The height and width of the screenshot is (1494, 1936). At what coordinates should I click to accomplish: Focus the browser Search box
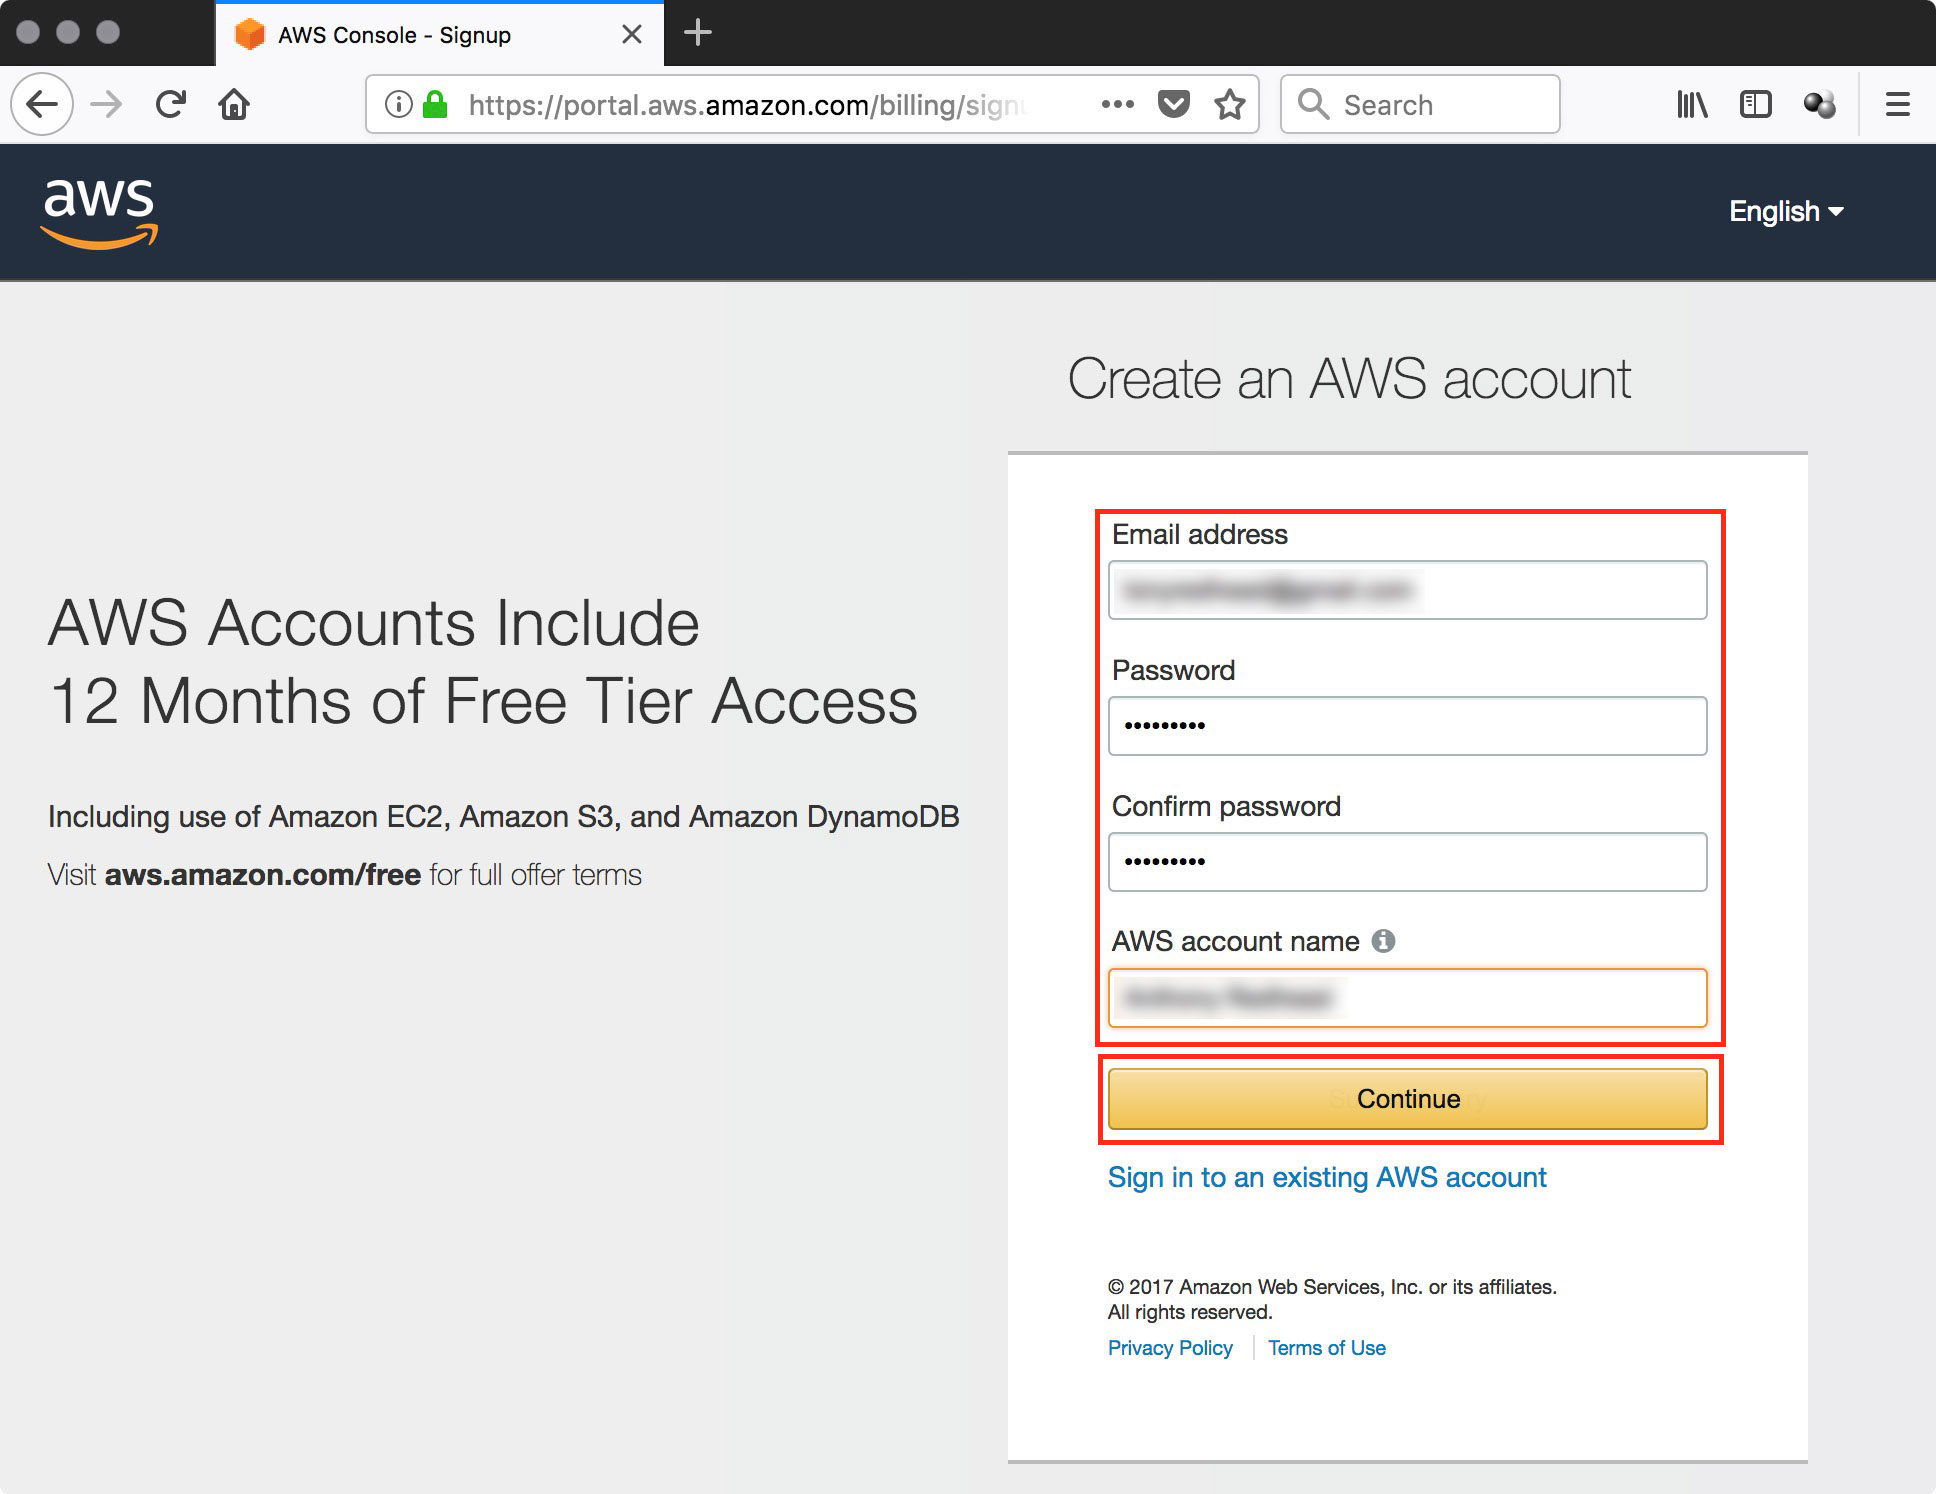[x=1420, y=104]
